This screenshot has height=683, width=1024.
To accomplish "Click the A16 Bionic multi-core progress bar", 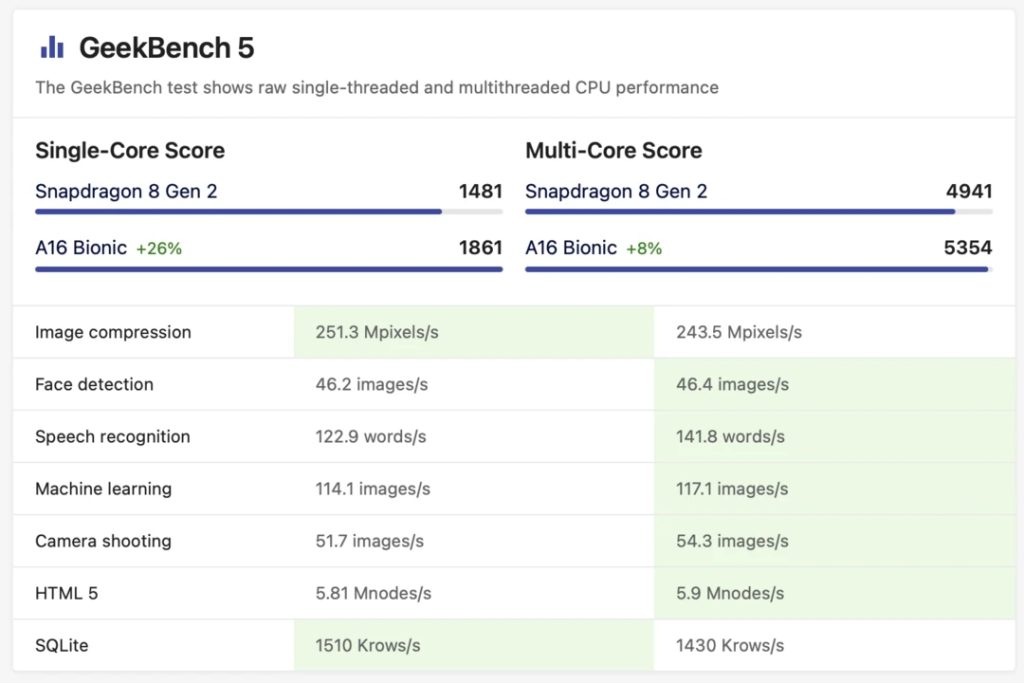I will (759, 268).
